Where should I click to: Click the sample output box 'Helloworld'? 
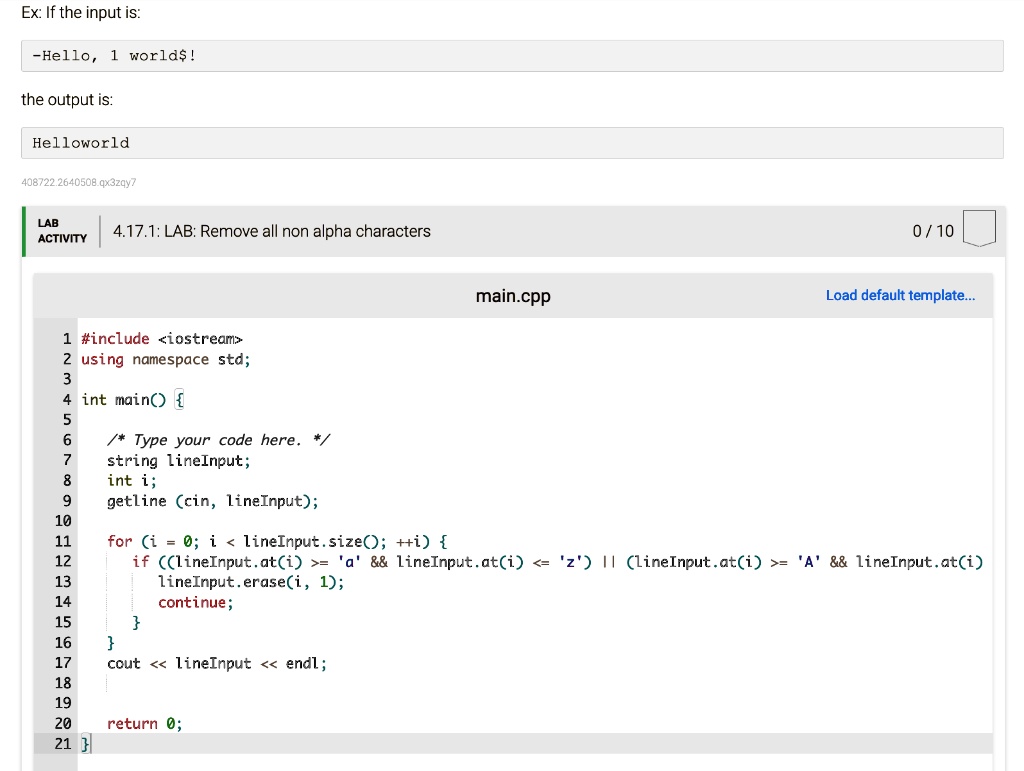(512, 143)
